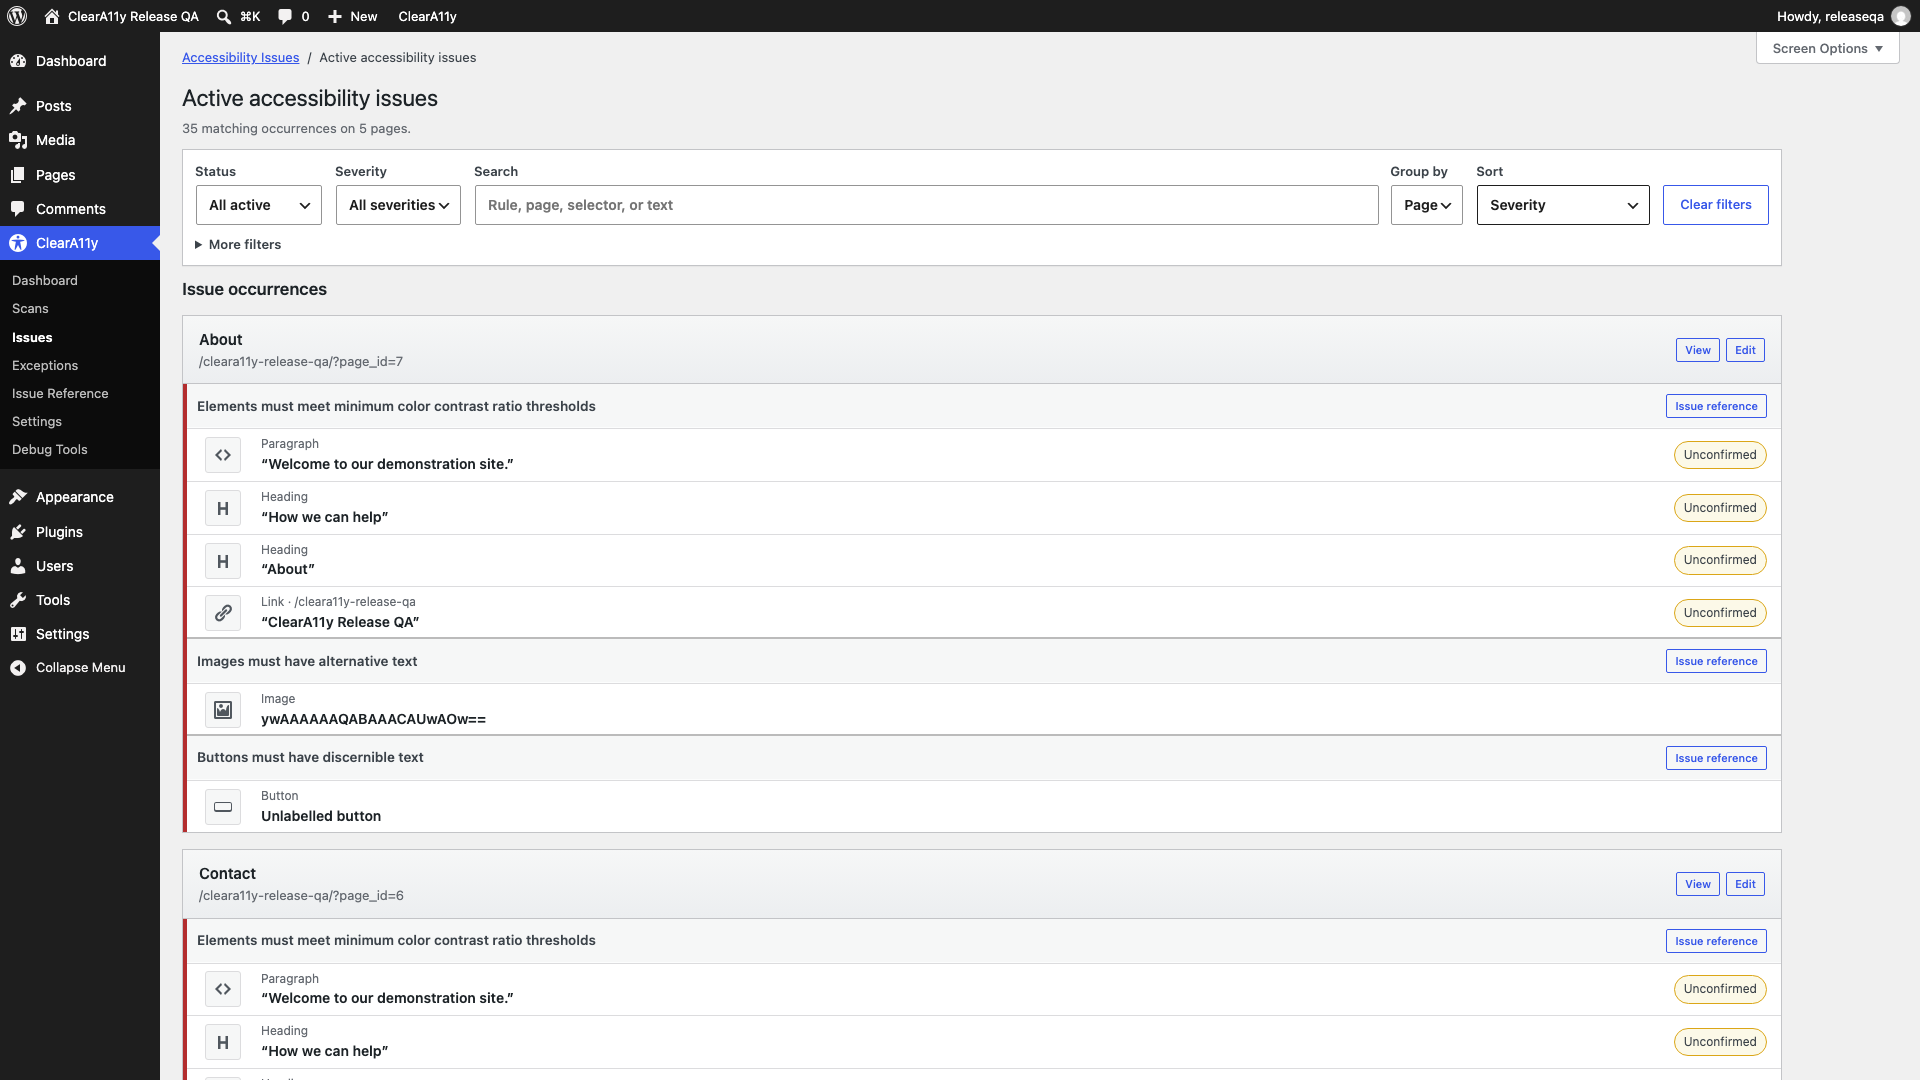Expand Screen Options panel

pos(1827,48)
